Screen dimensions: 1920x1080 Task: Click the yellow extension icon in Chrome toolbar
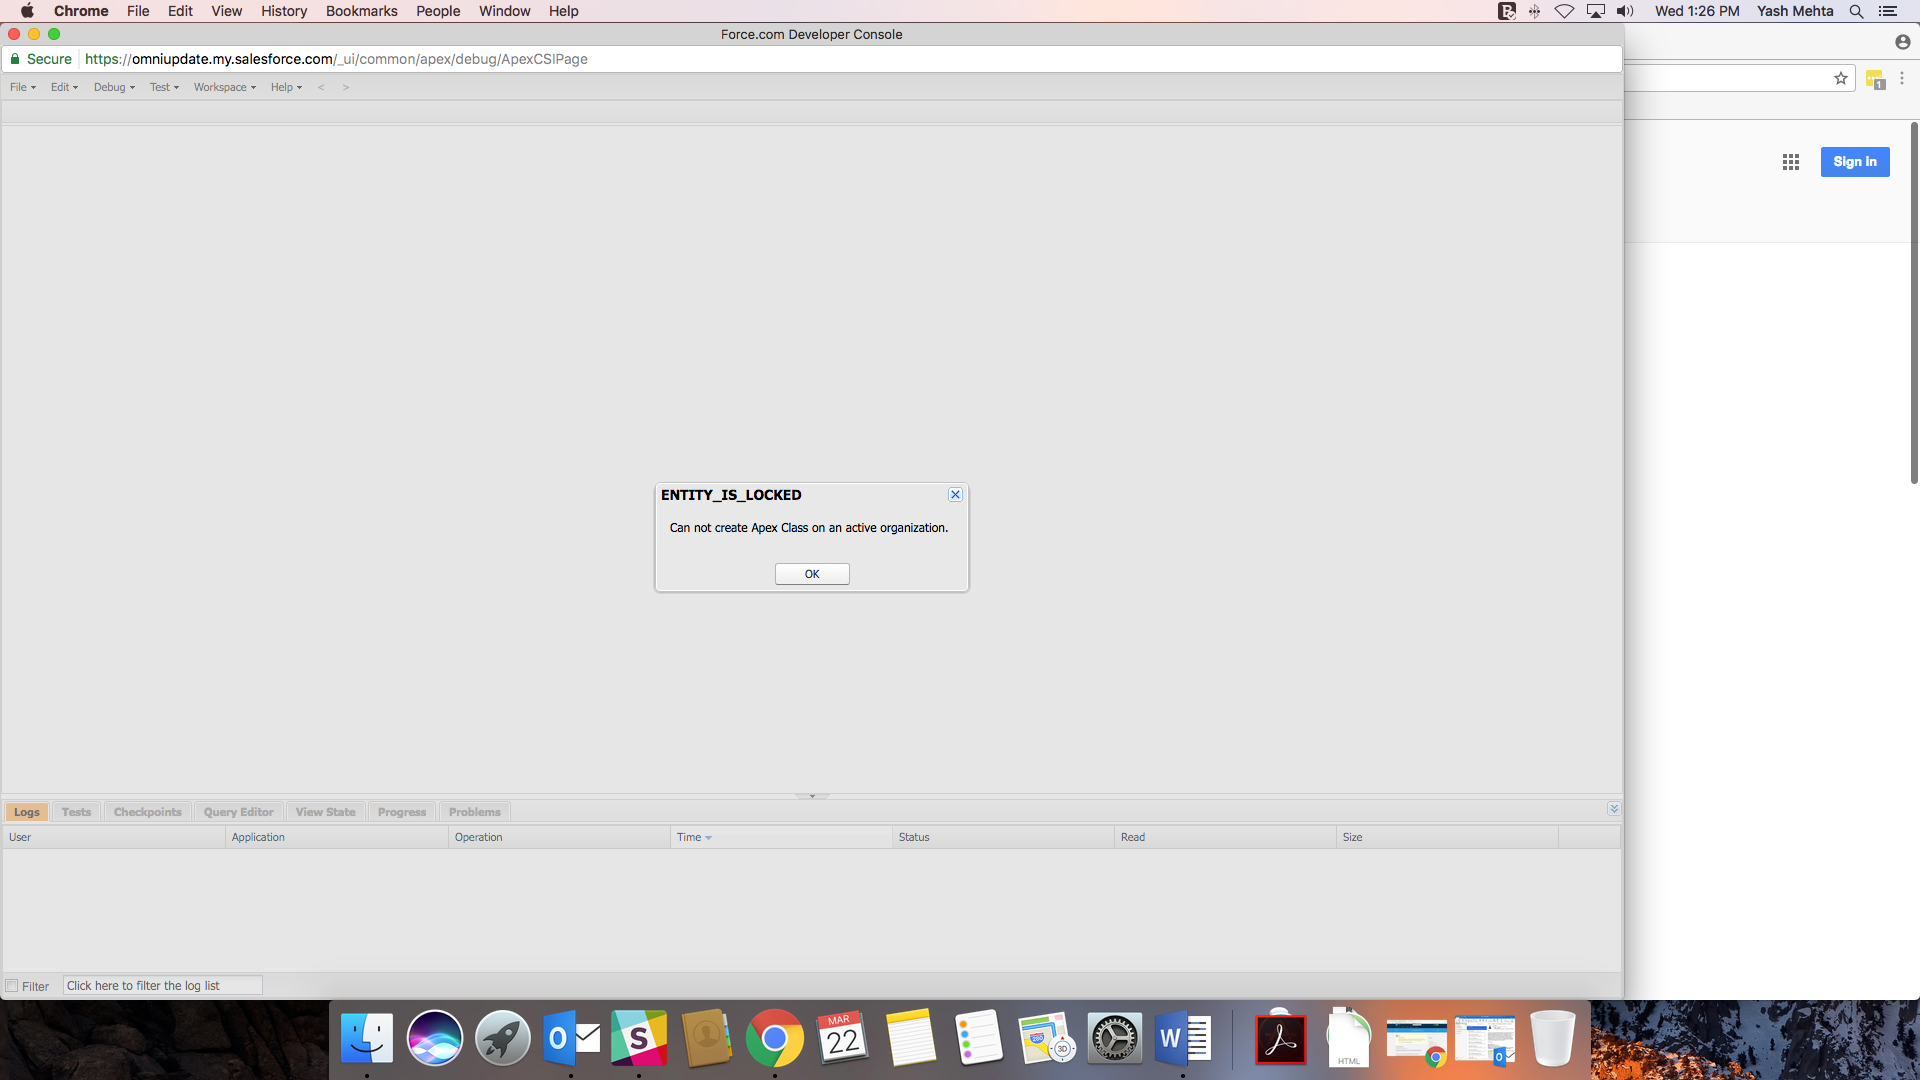pyautogui.click(x=1874, y=79)
